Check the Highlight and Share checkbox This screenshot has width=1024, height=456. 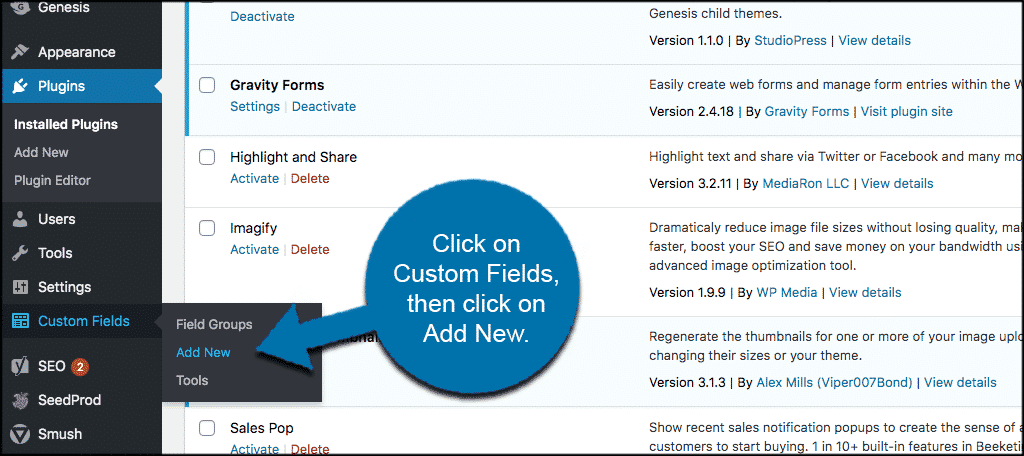(207, 157)
